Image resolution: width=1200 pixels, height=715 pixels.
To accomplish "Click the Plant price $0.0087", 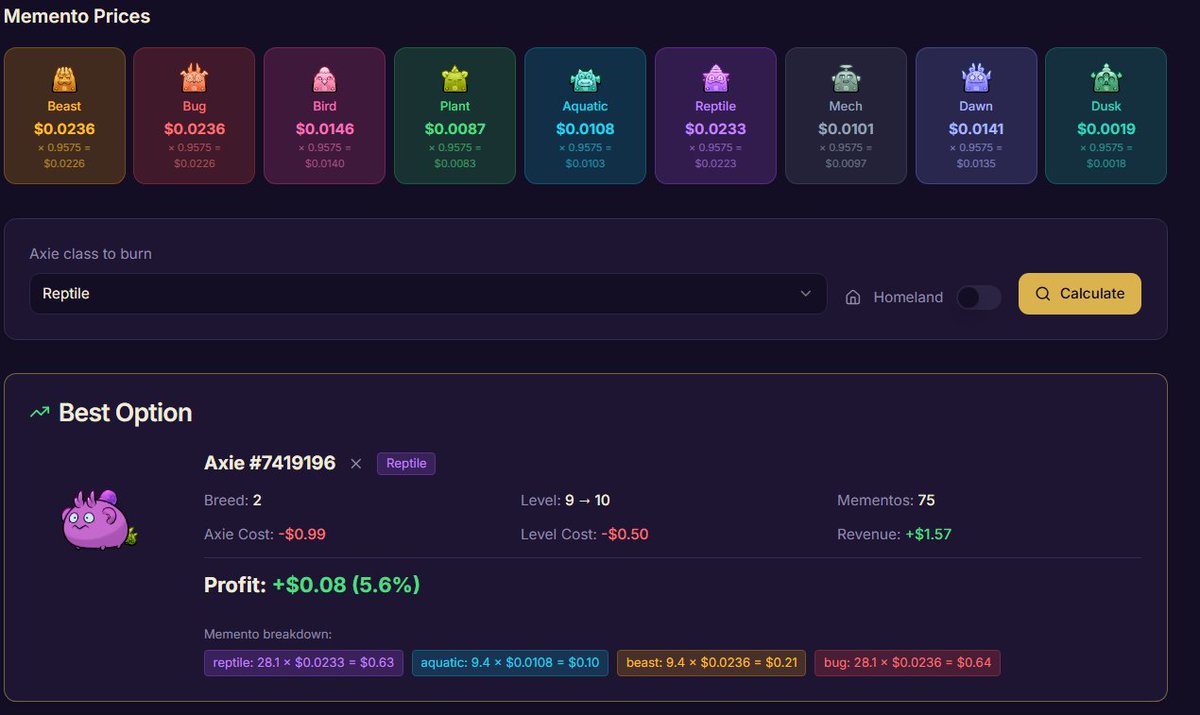I will coord(455,128).
